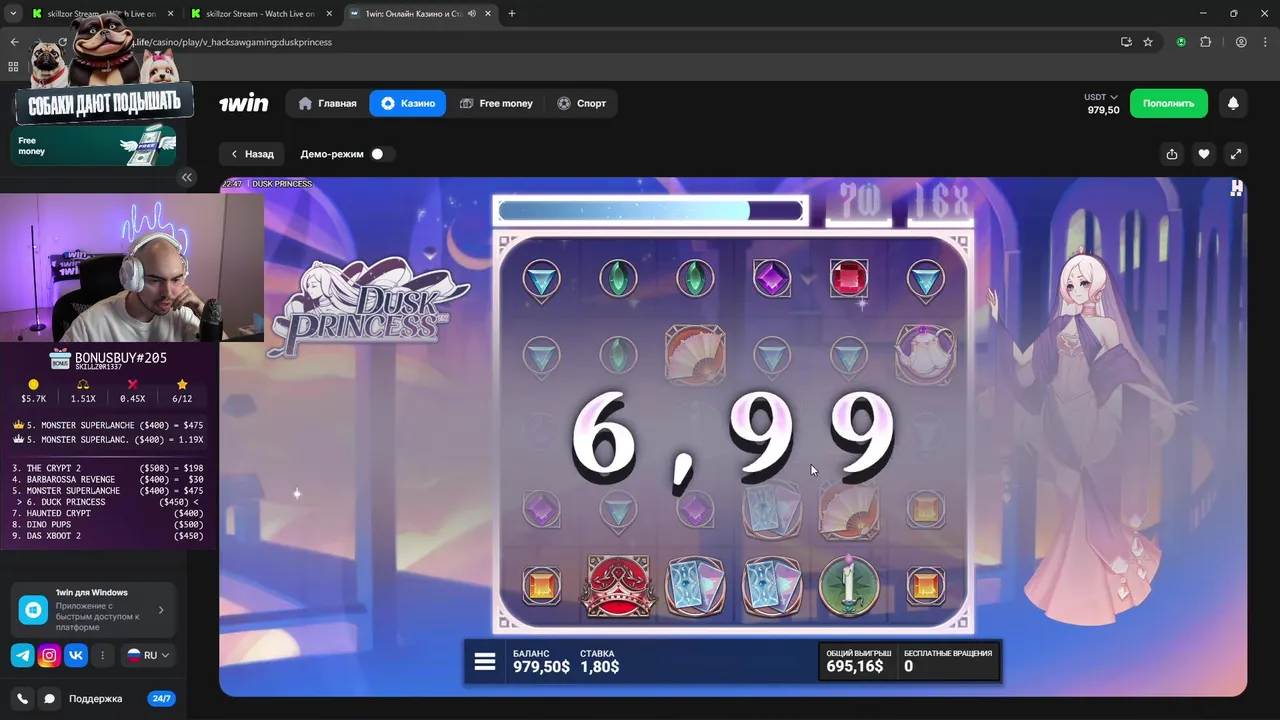Open the Telegram social link

click(22, 656)
